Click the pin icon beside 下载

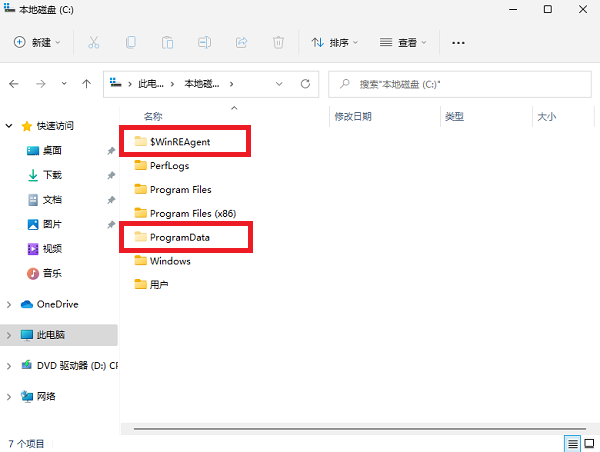[x=111, y=175]
